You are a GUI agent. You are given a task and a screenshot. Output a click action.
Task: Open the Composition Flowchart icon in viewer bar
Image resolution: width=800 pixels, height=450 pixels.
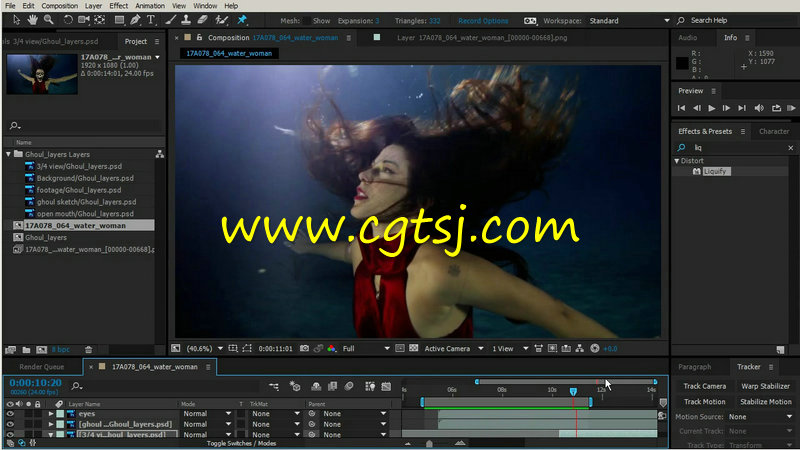click(580, 348)
